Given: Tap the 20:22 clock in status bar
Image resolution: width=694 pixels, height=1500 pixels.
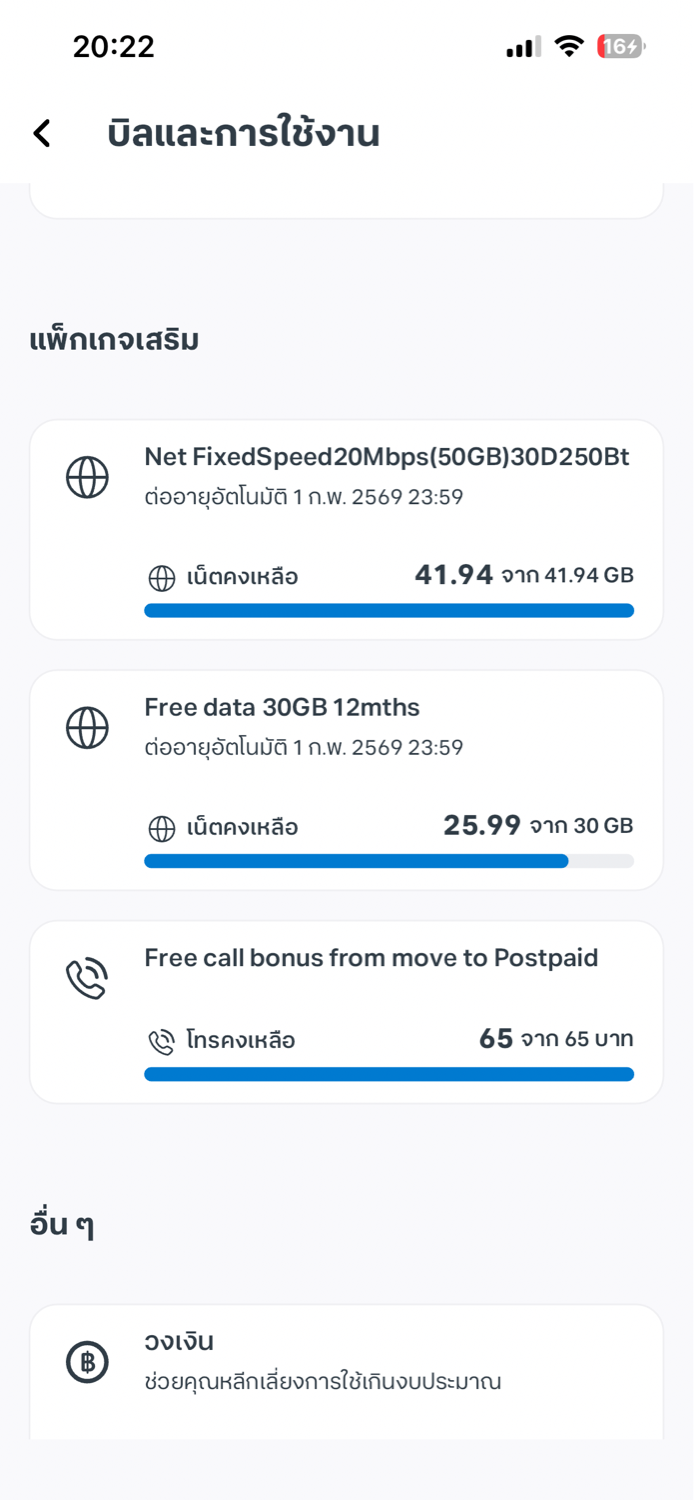Looking at the screenshot, I should coord(113,46).
